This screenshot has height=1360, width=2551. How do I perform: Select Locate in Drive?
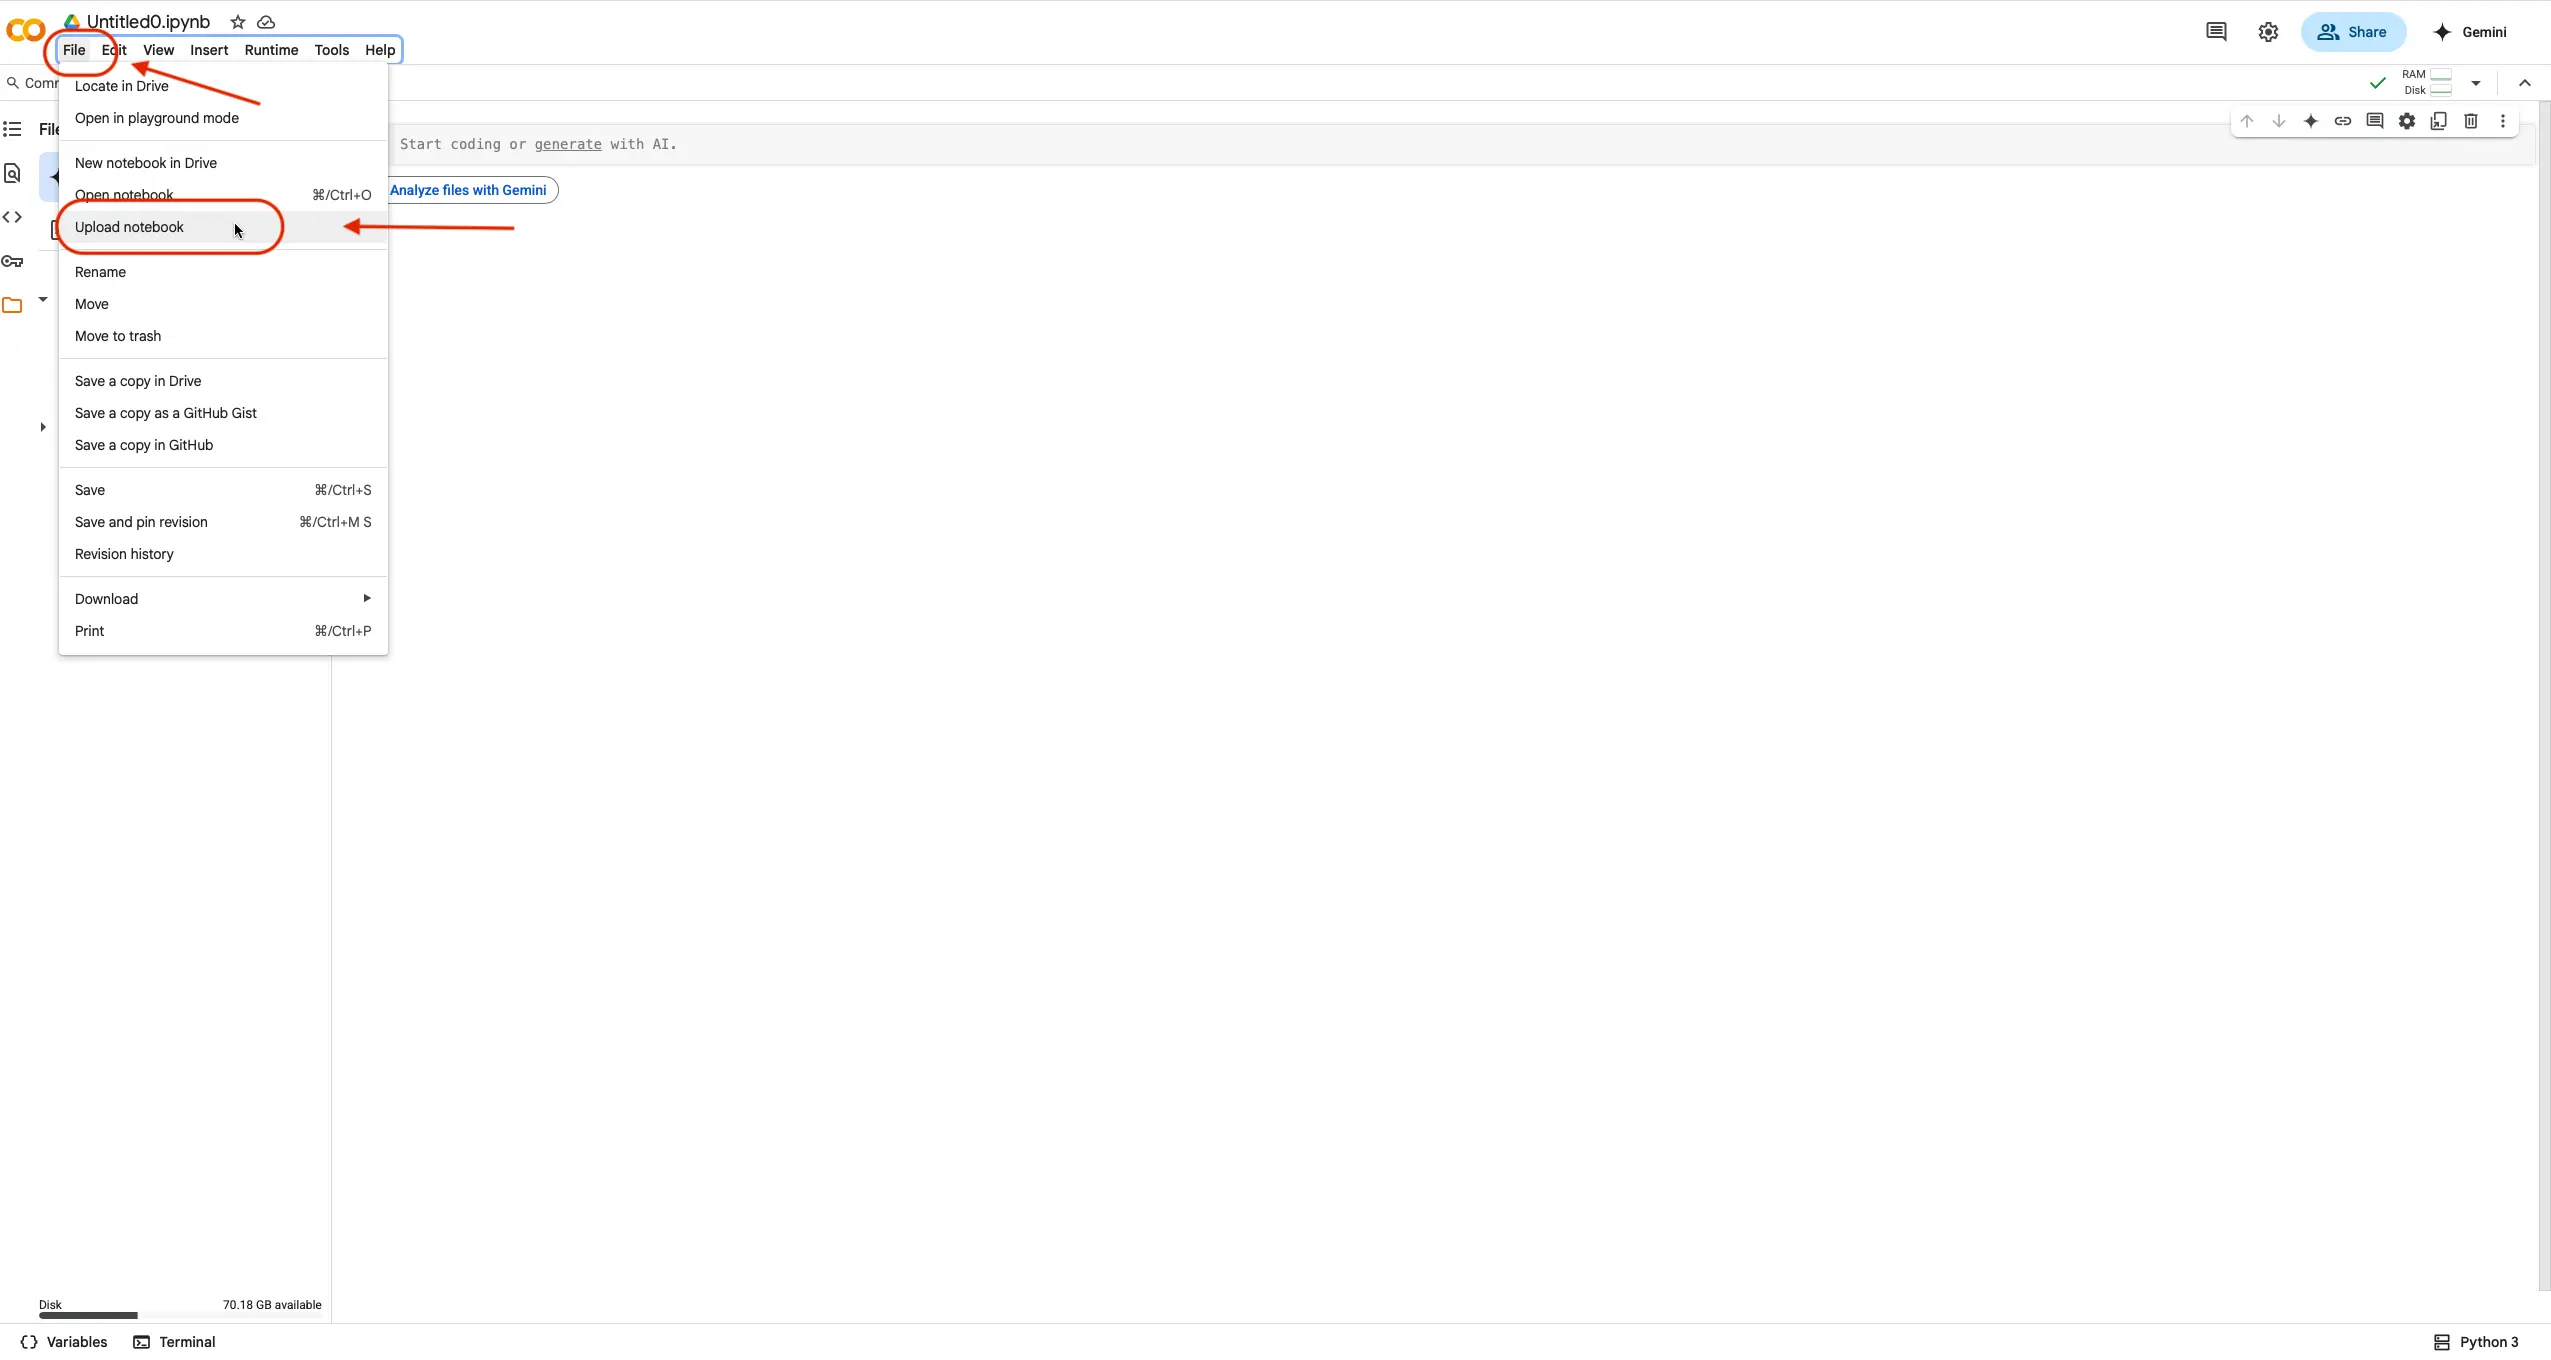point(223,86)
